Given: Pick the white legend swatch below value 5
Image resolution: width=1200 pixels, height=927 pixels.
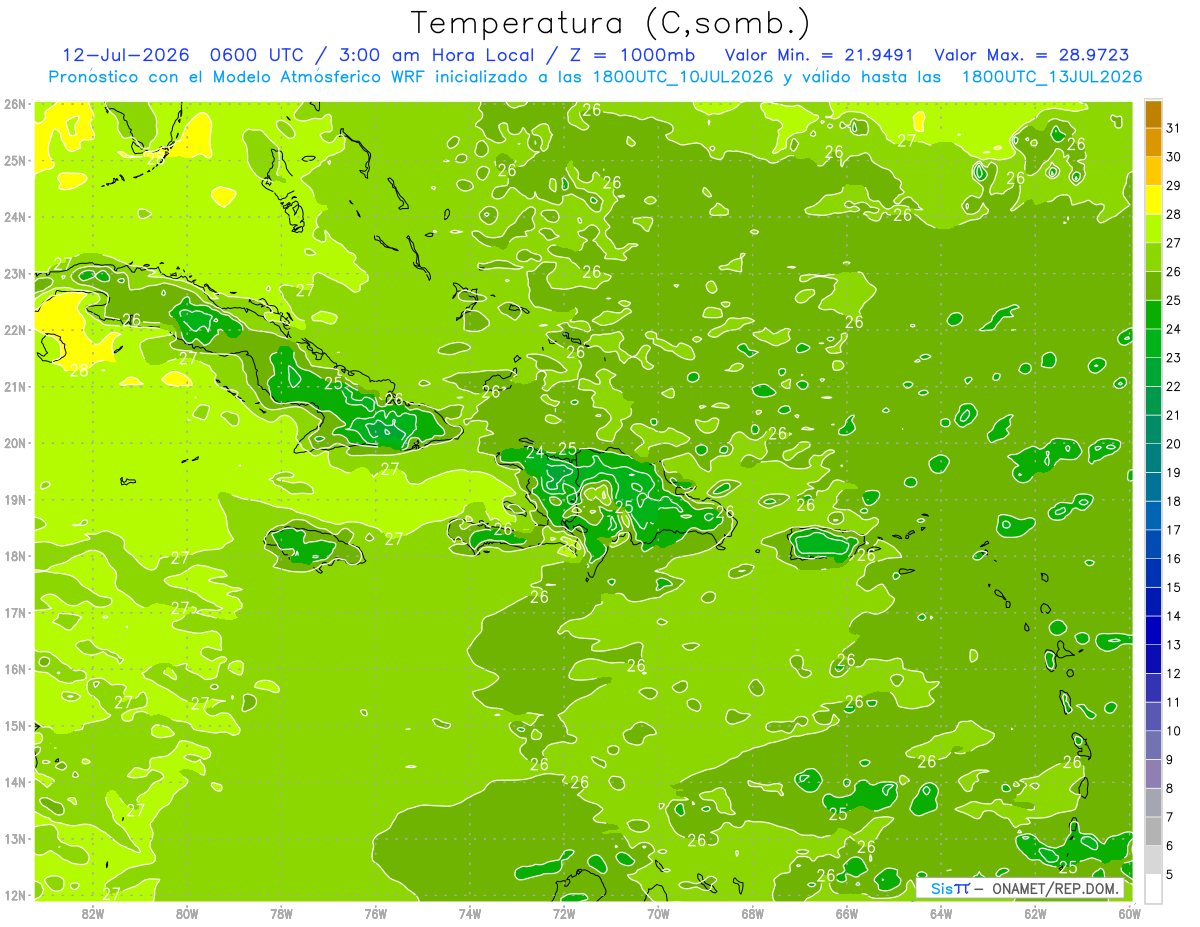Looking at the screenshot, I should tap(1153, 888).
